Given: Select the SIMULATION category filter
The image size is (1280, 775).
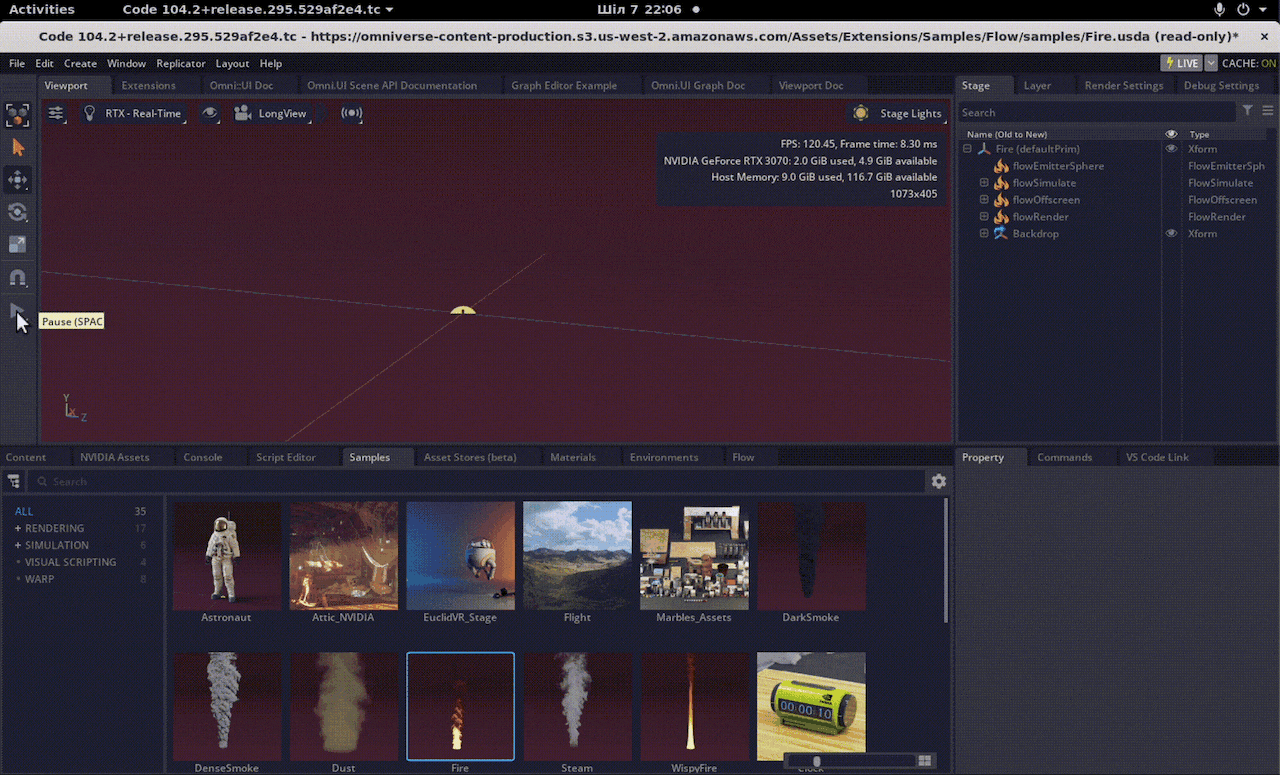Looking at the screenshot, I should coord(56,545).
